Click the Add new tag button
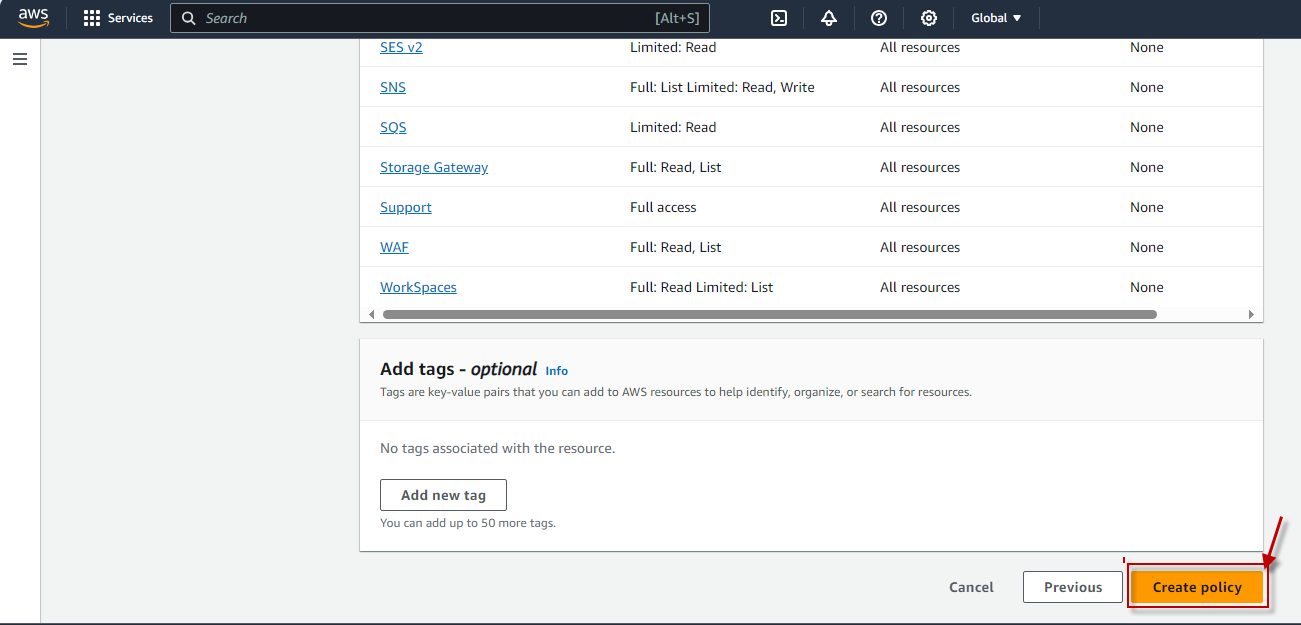 (443, 495)
